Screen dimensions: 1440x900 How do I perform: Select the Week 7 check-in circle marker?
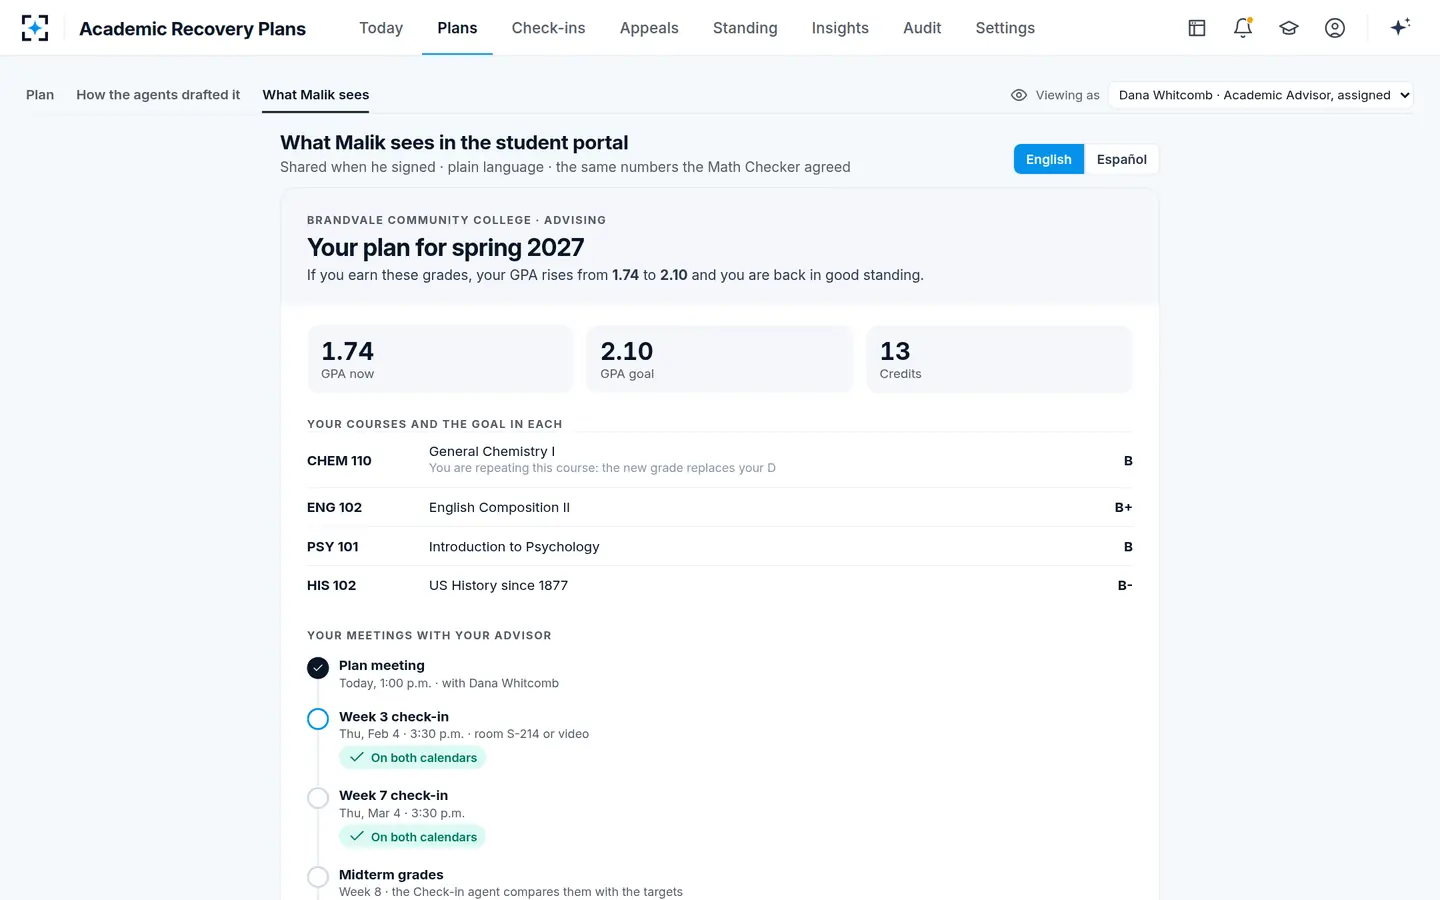[x=318, y=798]
